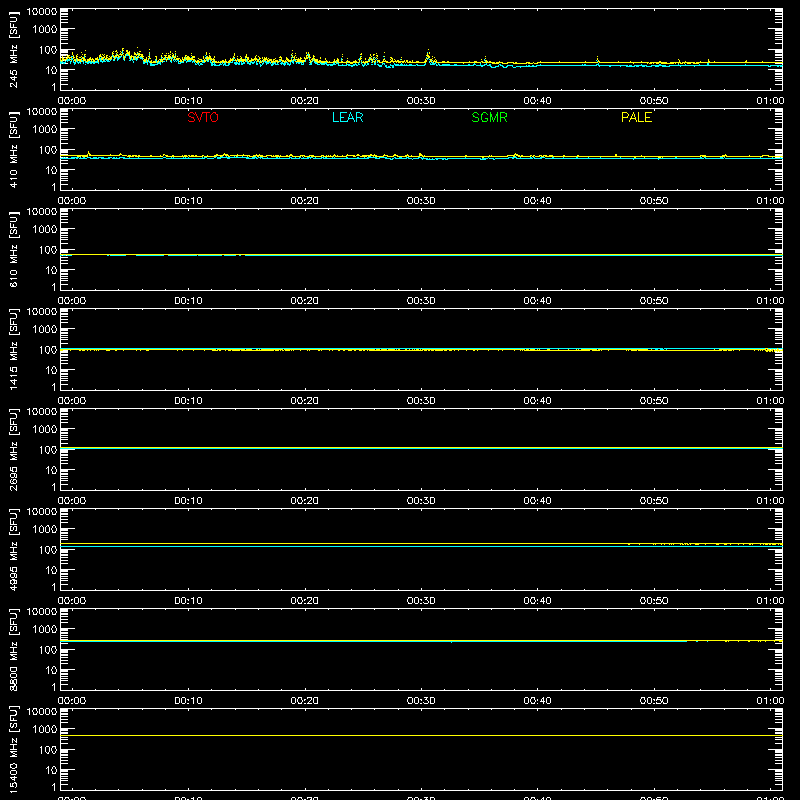Click the cyan LEAR station label
This screenshot has height=800, width=800.
click(347, 117)
